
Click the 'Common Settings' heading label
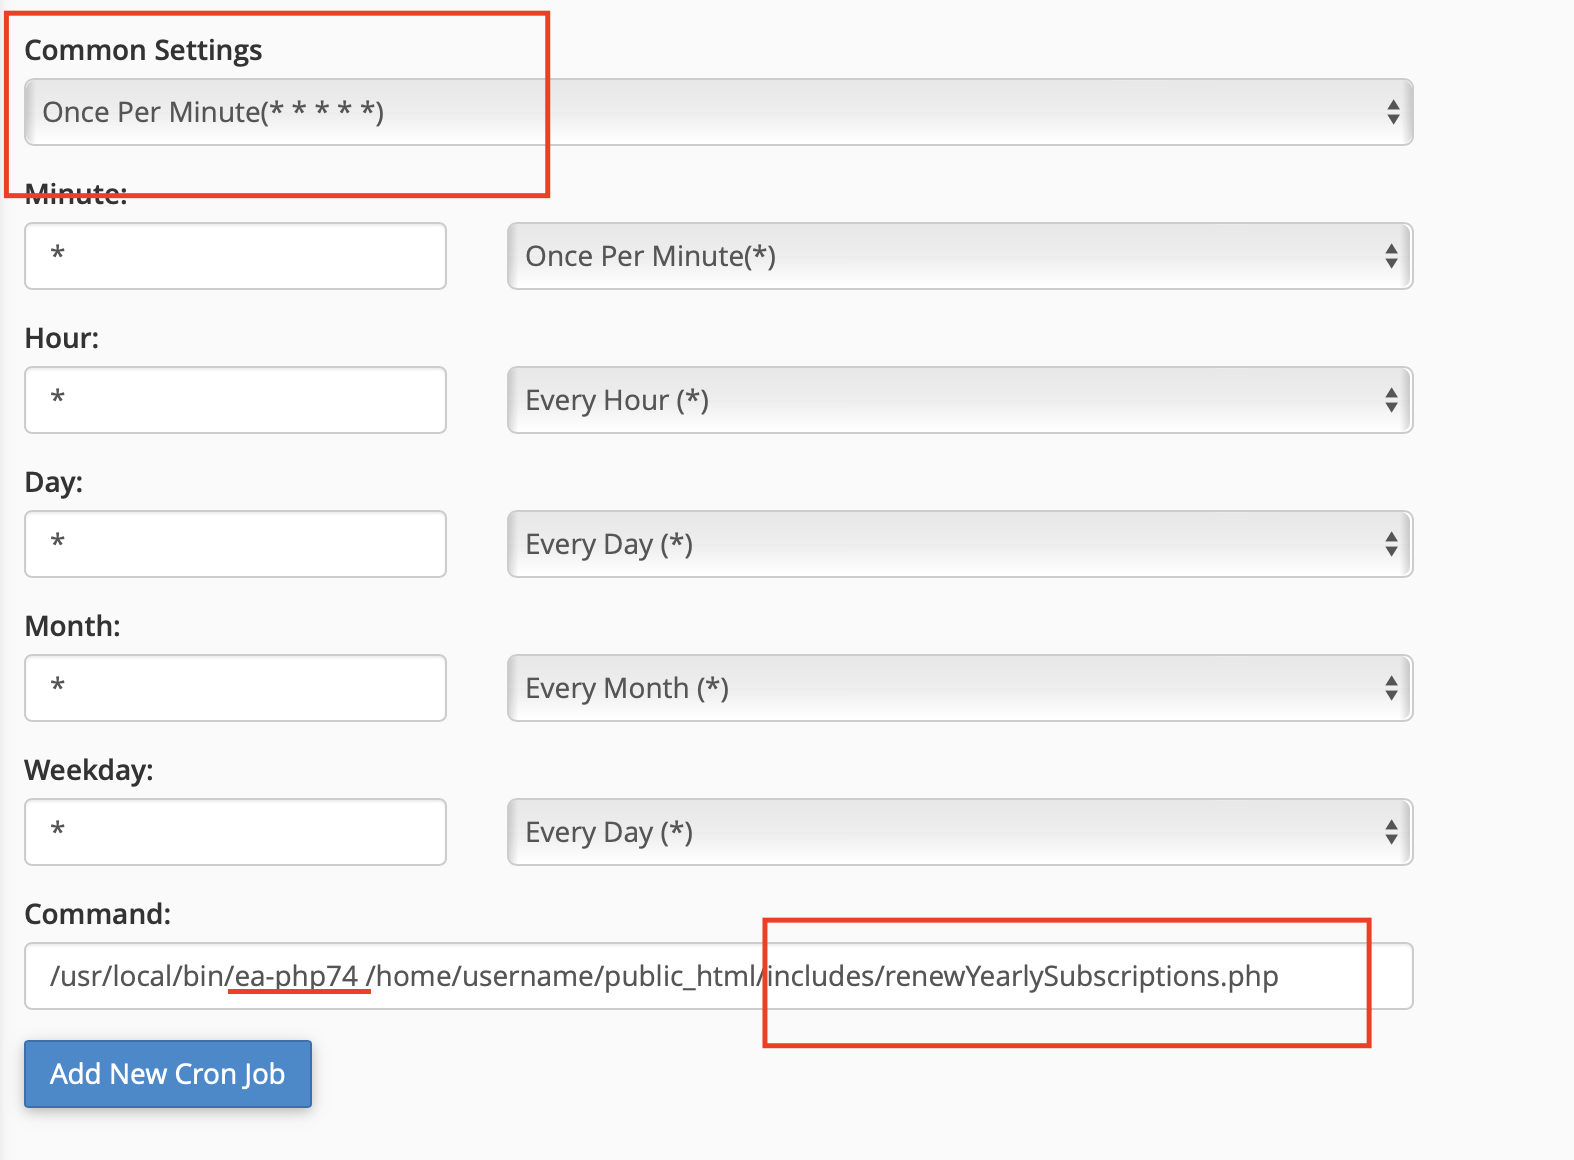point(143,50)
